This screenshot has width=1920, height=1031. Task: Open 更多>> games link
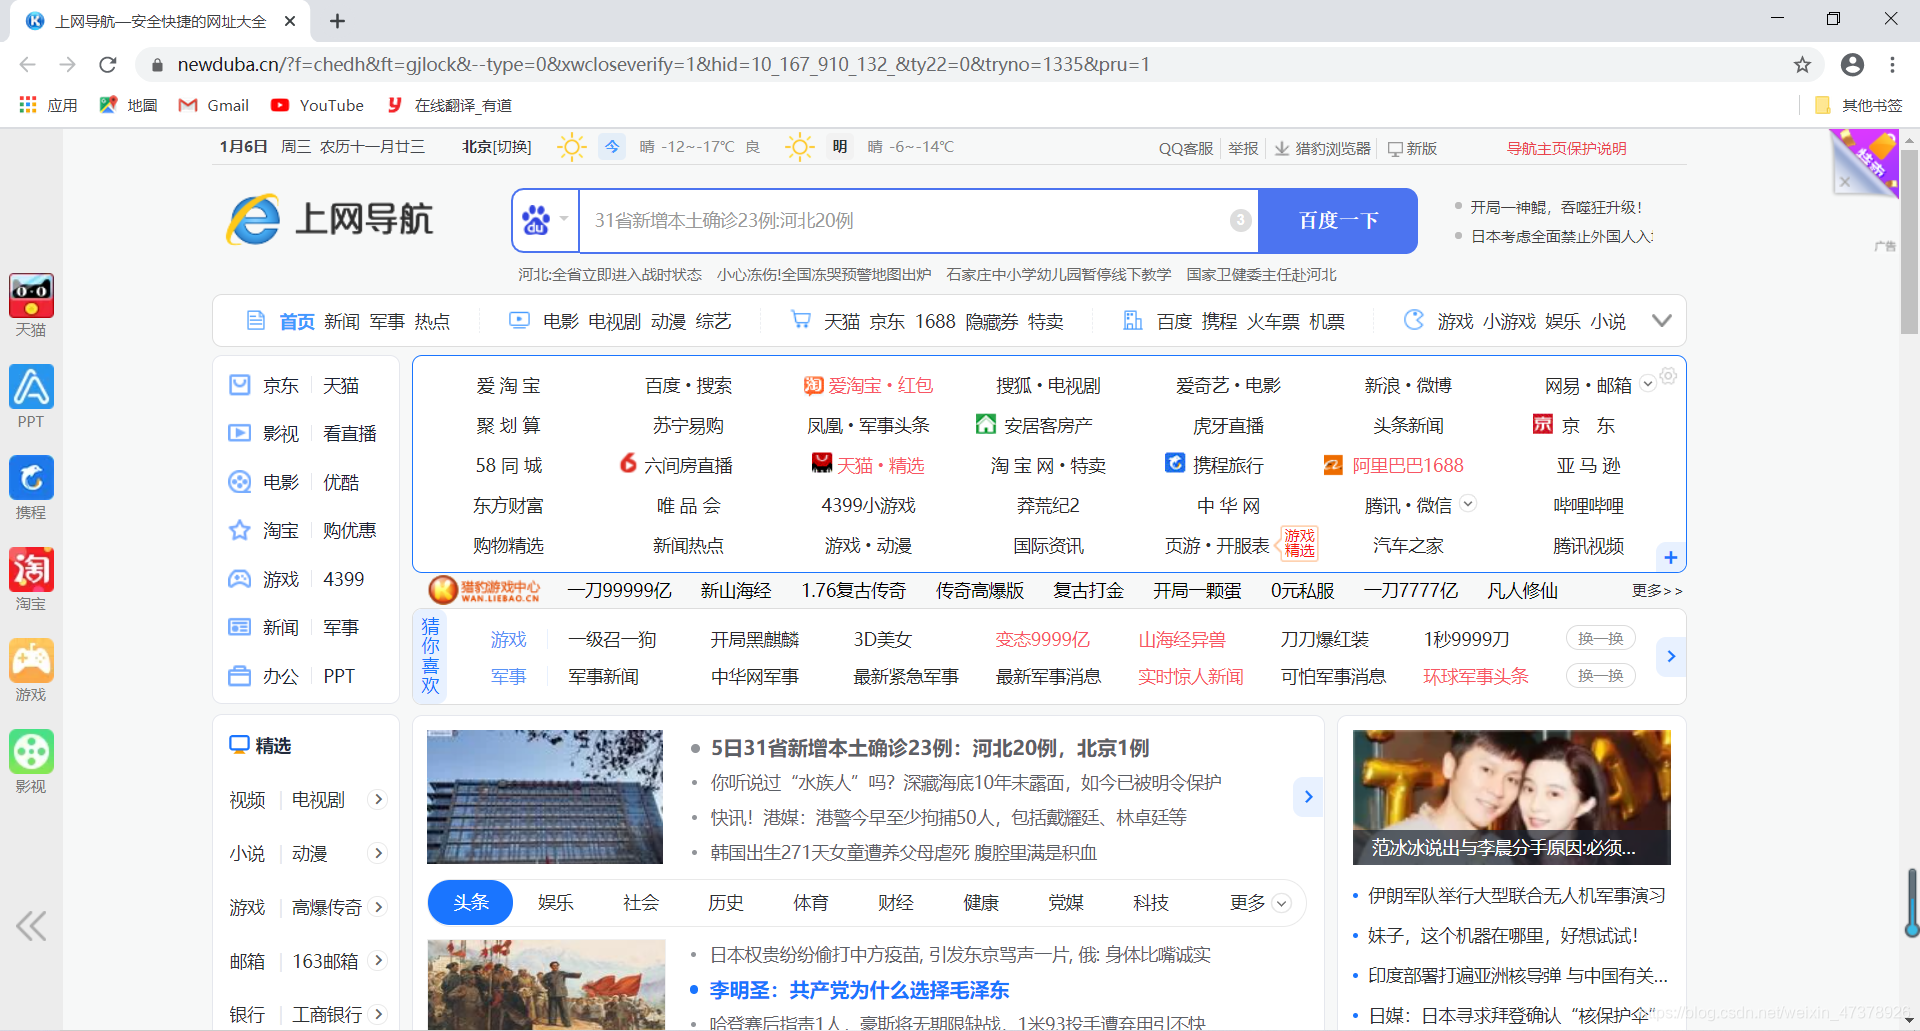(x=1657, y=591)
